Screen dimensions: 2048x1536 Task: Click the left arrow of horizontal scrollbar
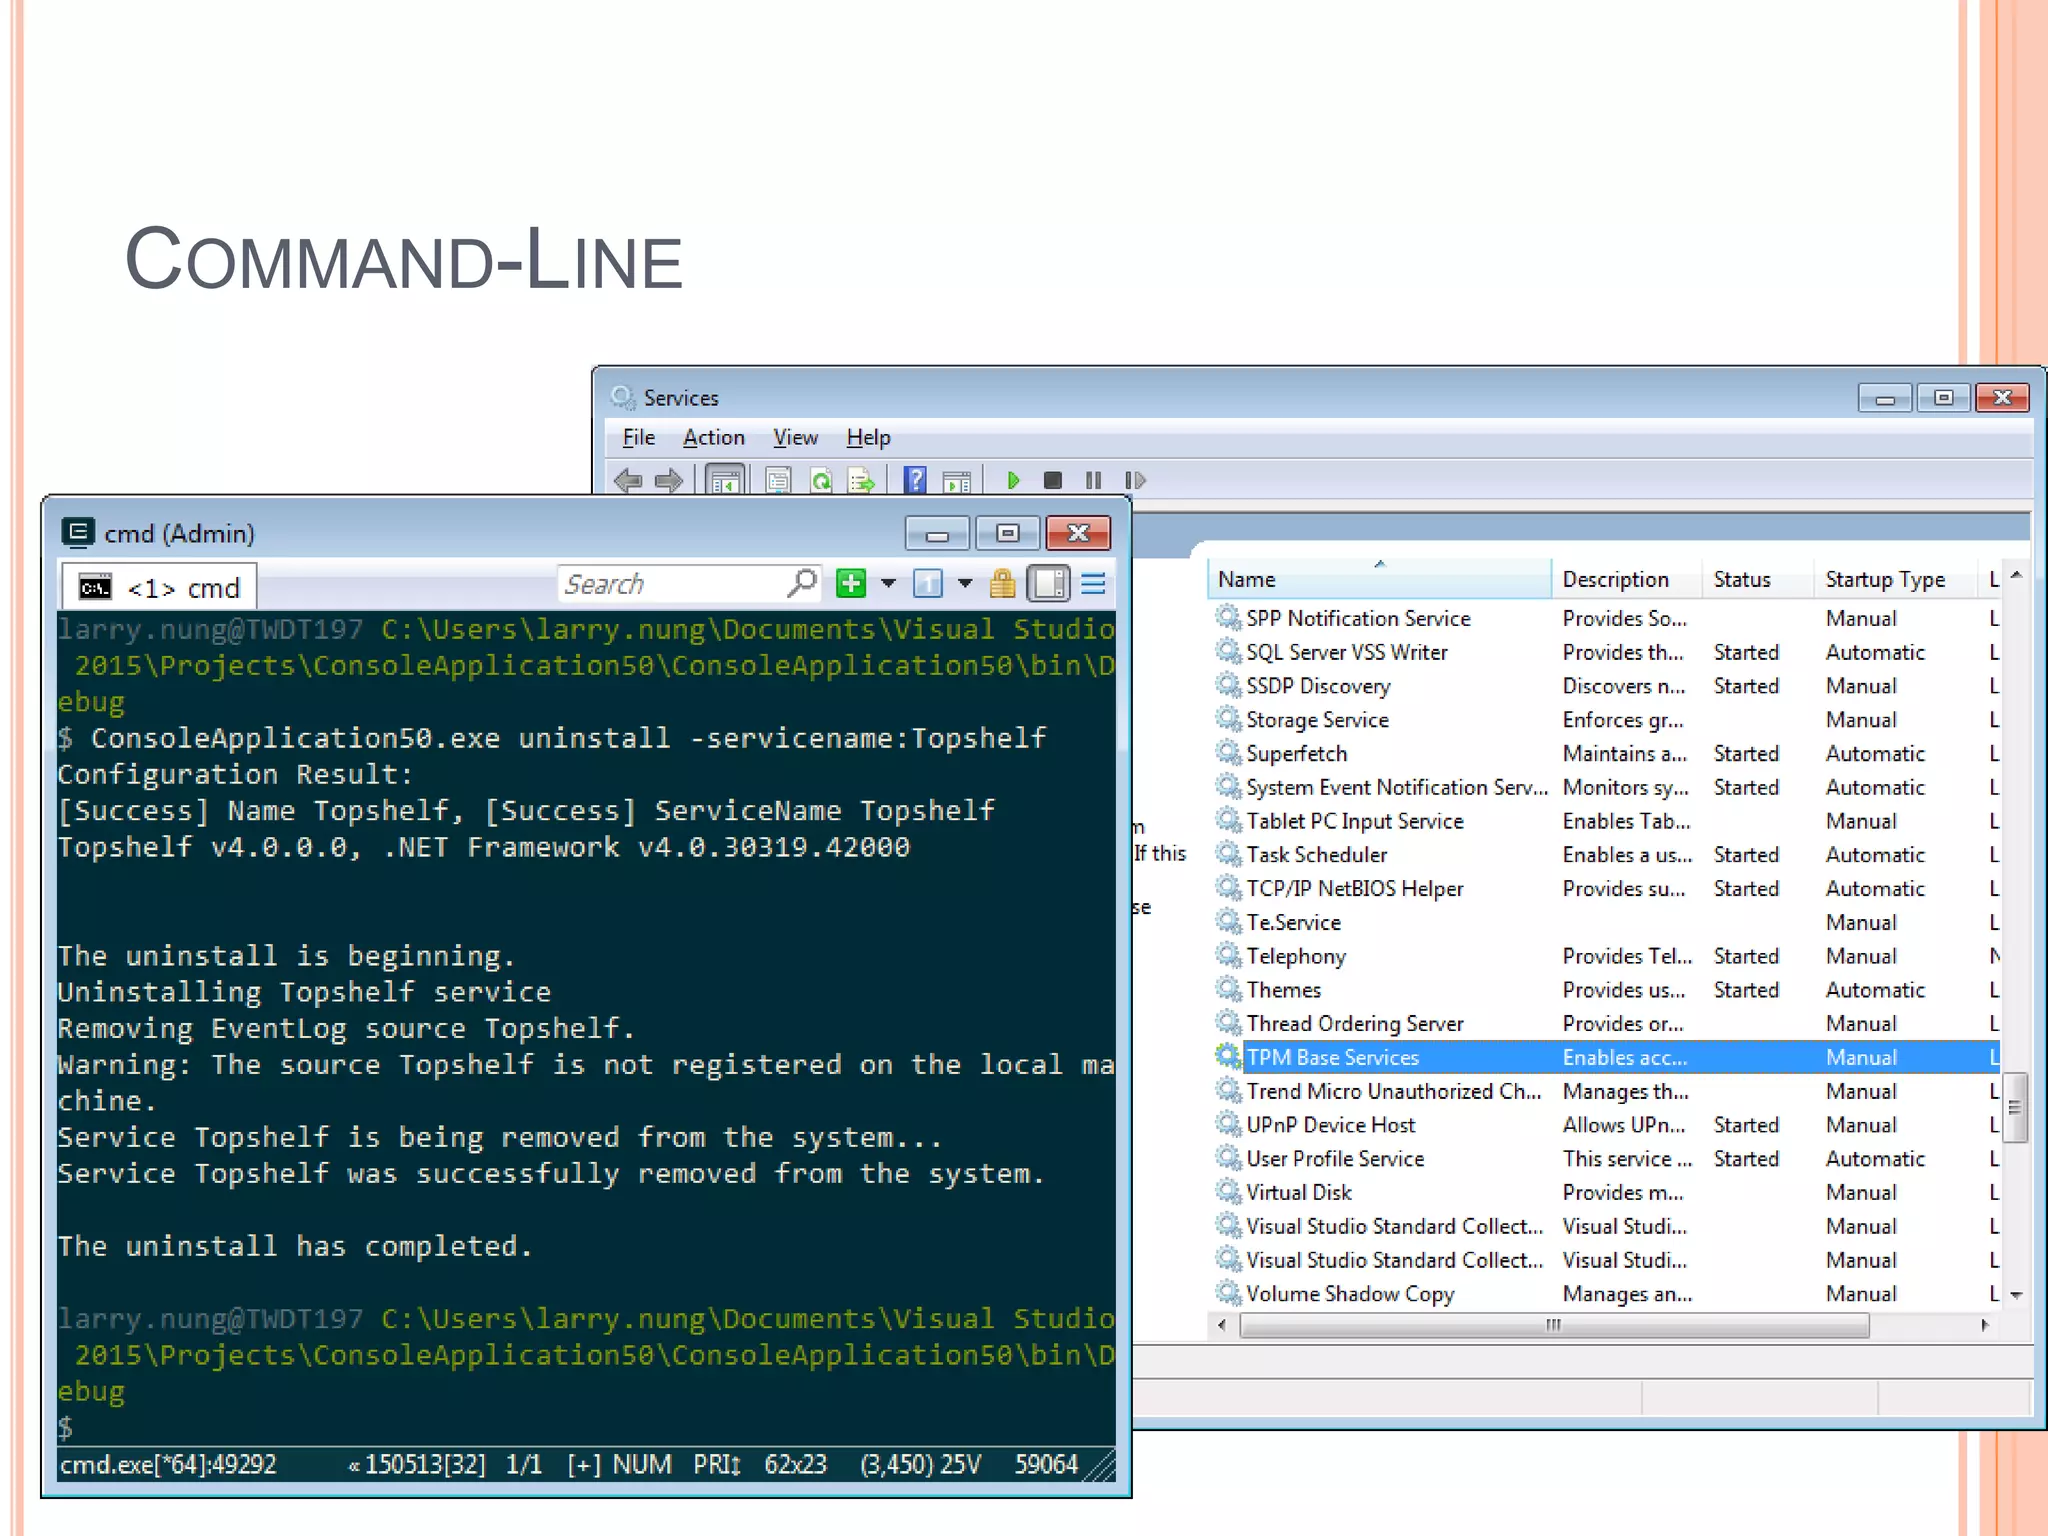(1221, 1326)
